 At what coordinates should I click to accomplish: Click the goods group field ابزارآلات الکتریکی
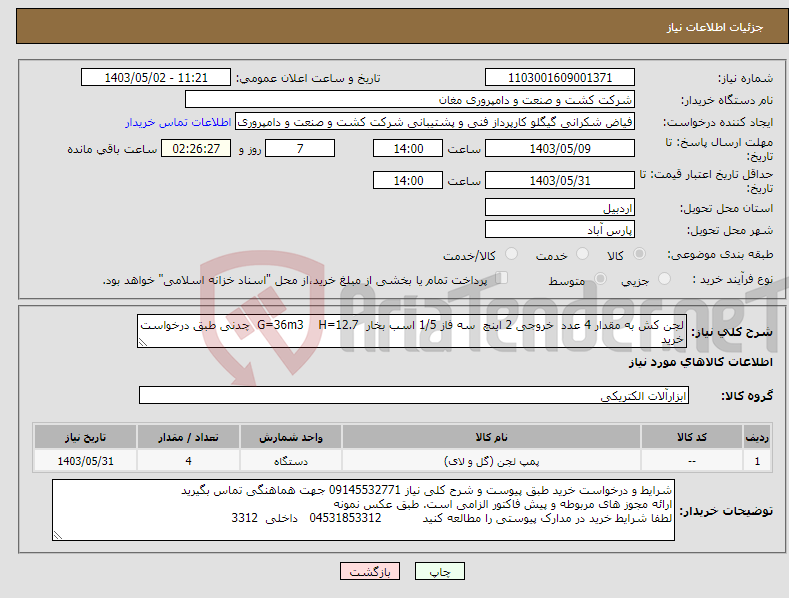[x=414, y=395]
